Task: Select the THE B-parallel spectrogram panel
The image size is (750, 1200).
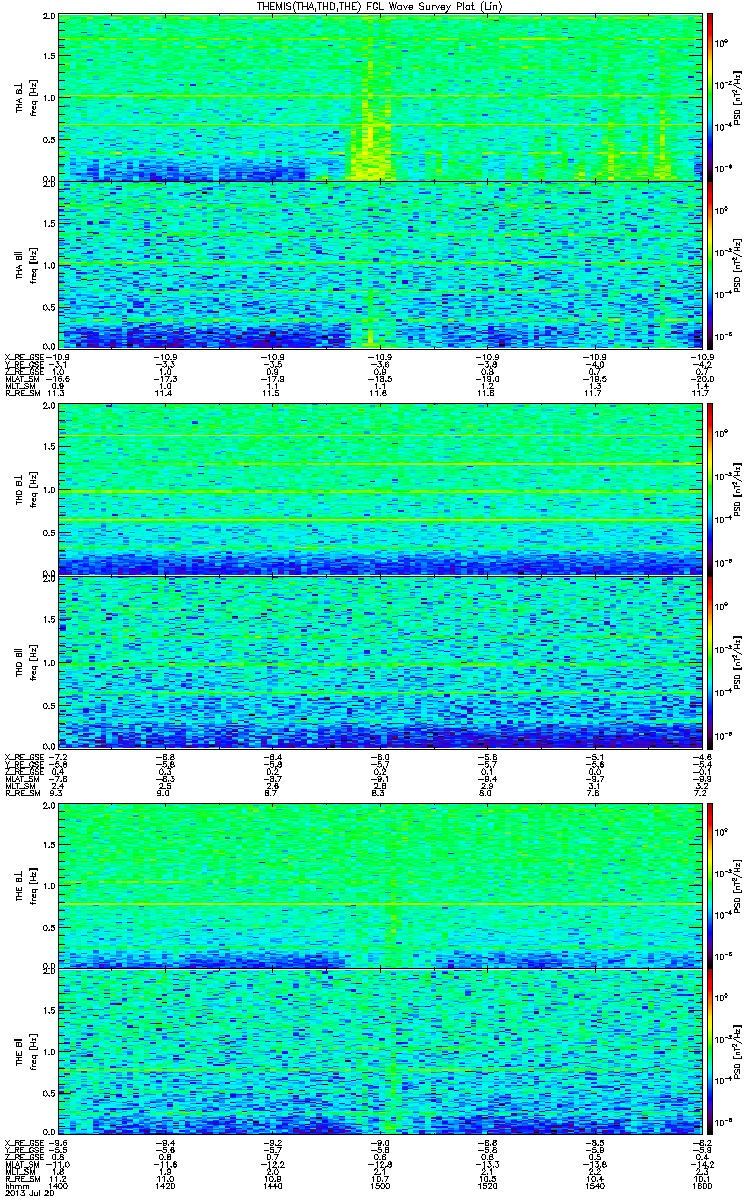Action: point(379,1052)
